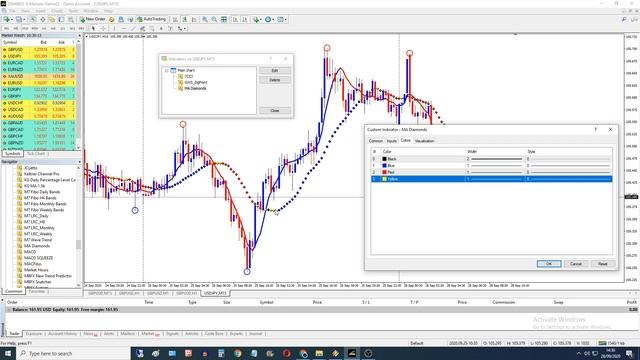Toggle AutoTrading on the toolbar
Screen dimensions: 640x360
coord(152,19)
